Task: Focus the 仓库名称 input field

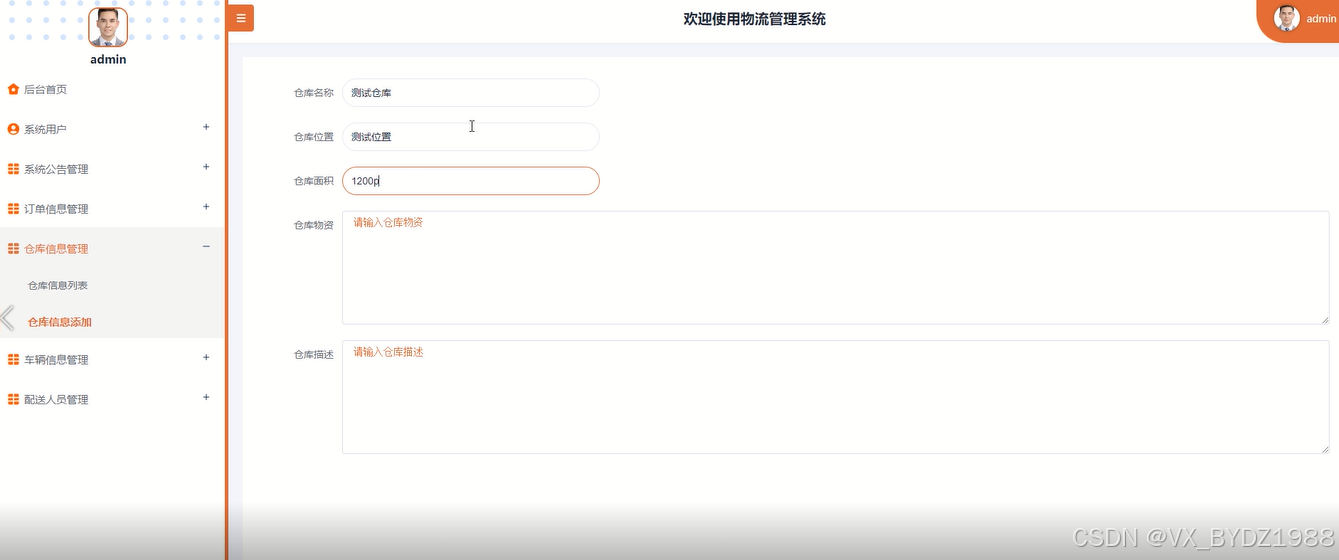Action: 470,93
